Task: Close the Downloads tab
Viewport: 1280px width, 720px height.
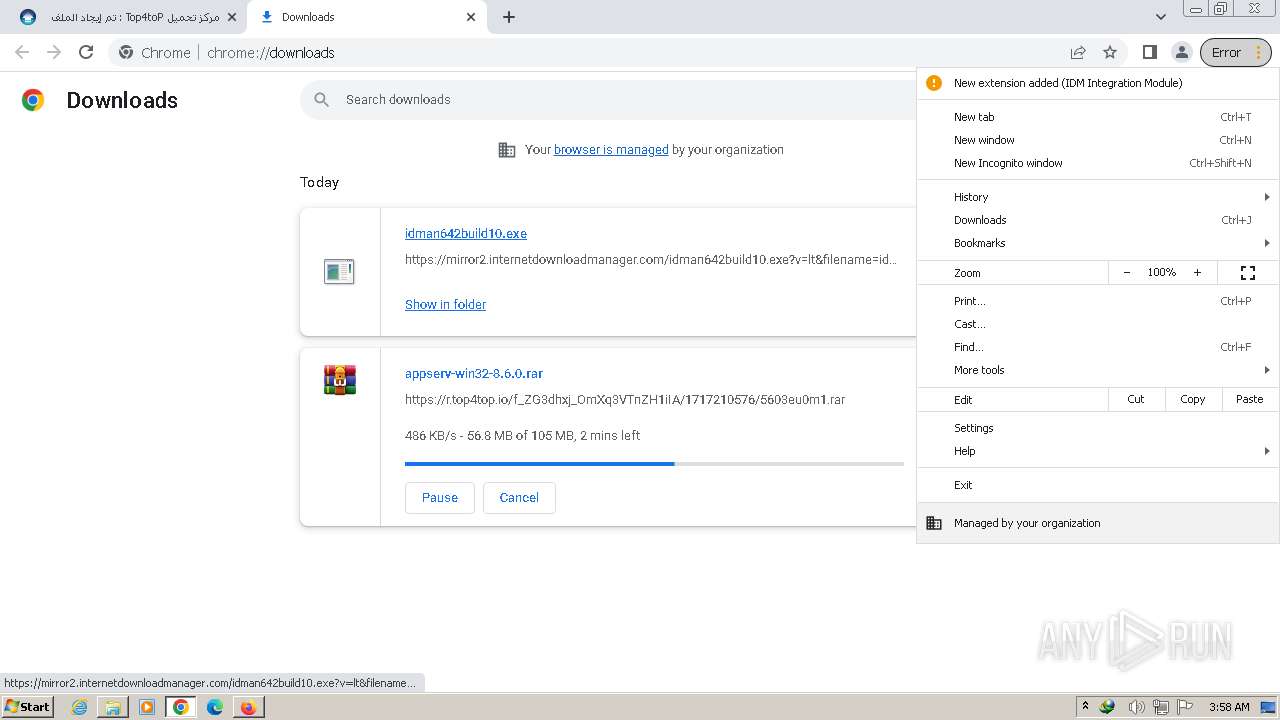Action: tap(471, 17)
